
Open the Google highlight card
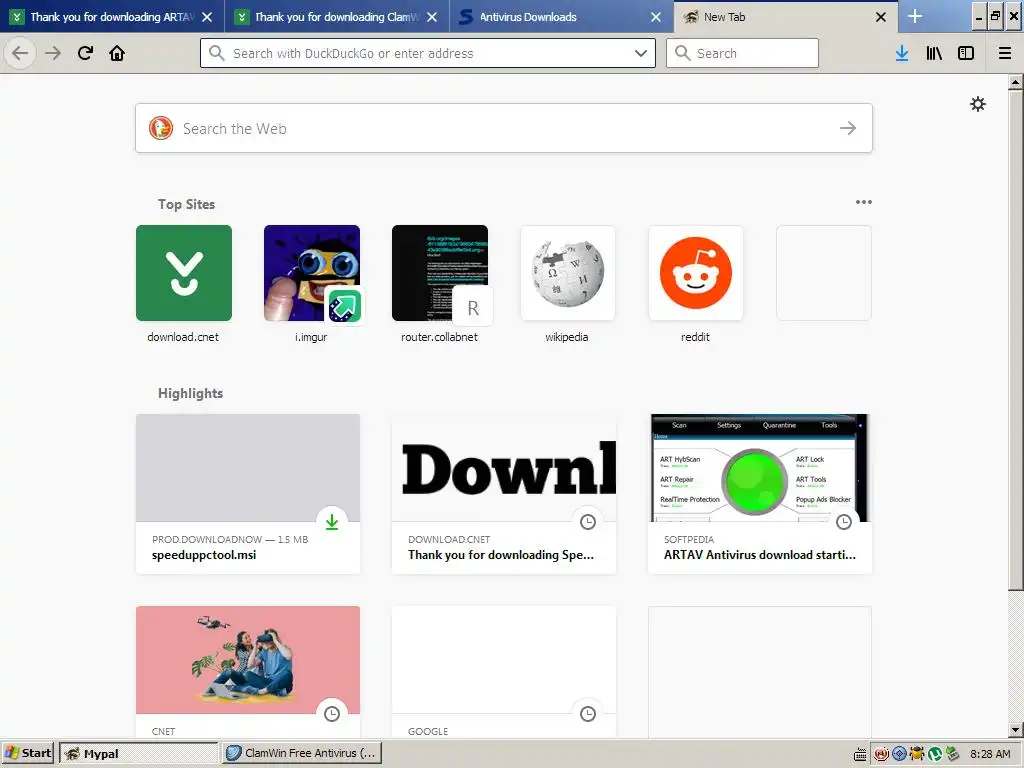(504, 673)
